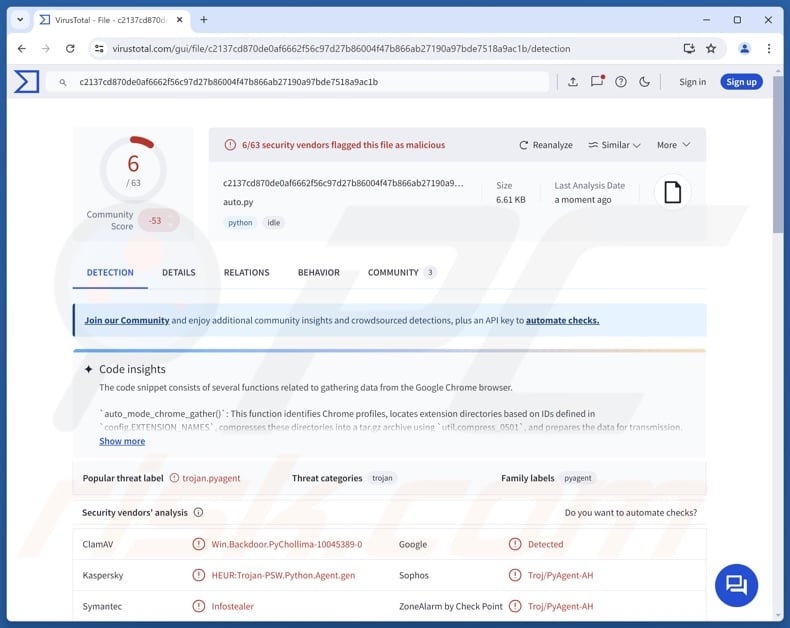Open the browser profile icon

click(744, 48)
